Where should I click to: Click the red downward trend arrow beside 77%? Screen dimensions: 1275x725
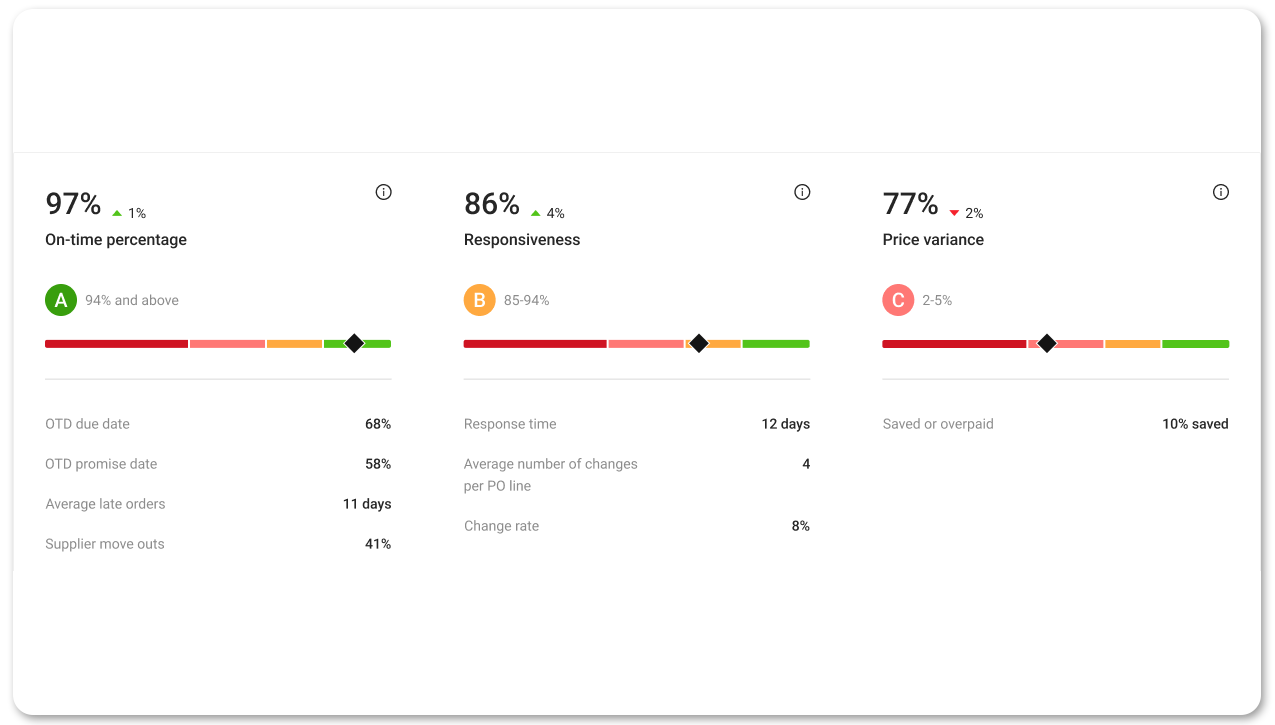[952, 212]
